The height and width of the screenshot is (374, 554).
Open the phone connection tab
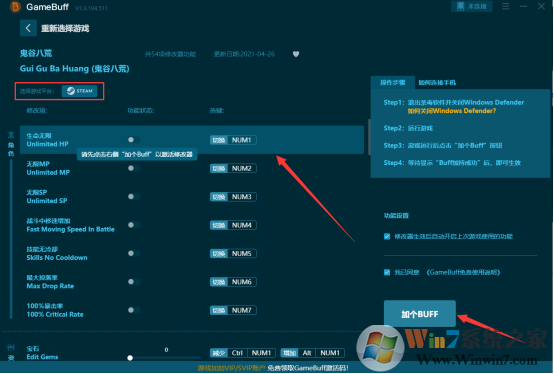(437, 83)
